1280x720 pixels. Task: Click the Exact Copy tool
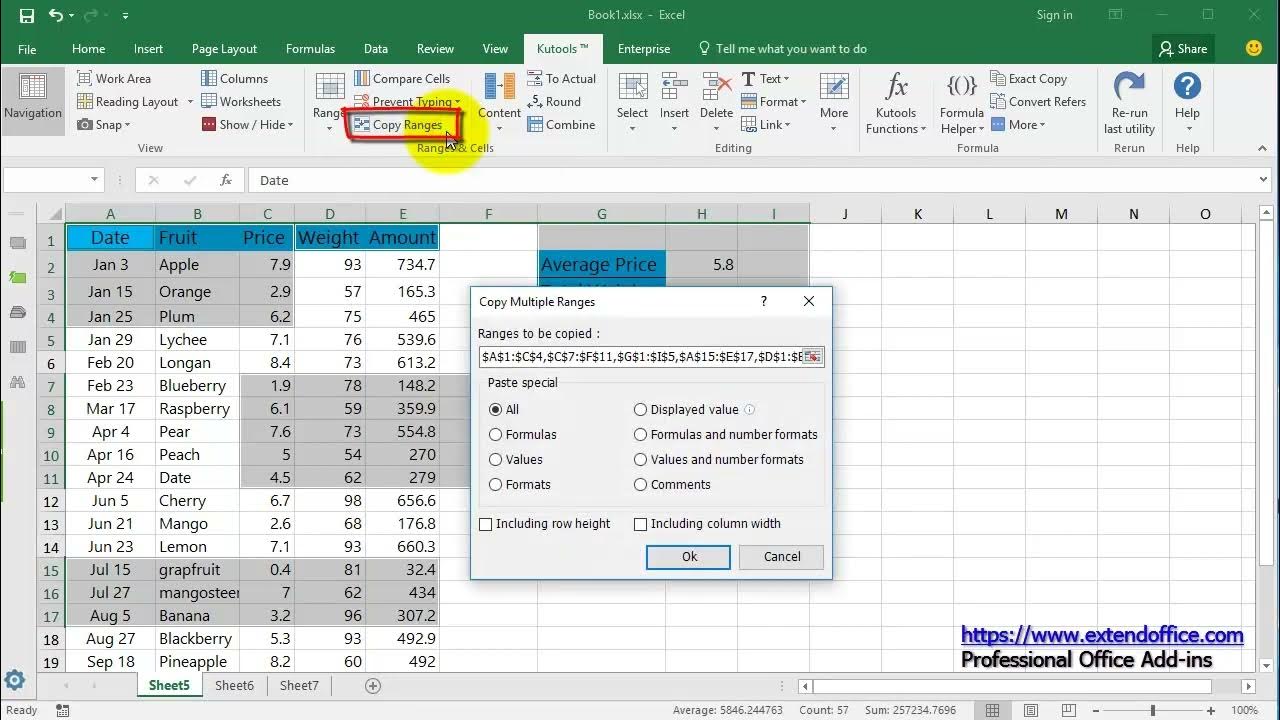1029,78
